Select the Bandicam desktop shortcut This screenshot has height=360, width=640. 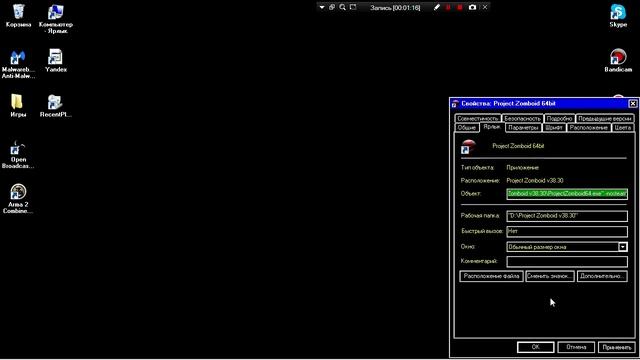click(618, 60)
